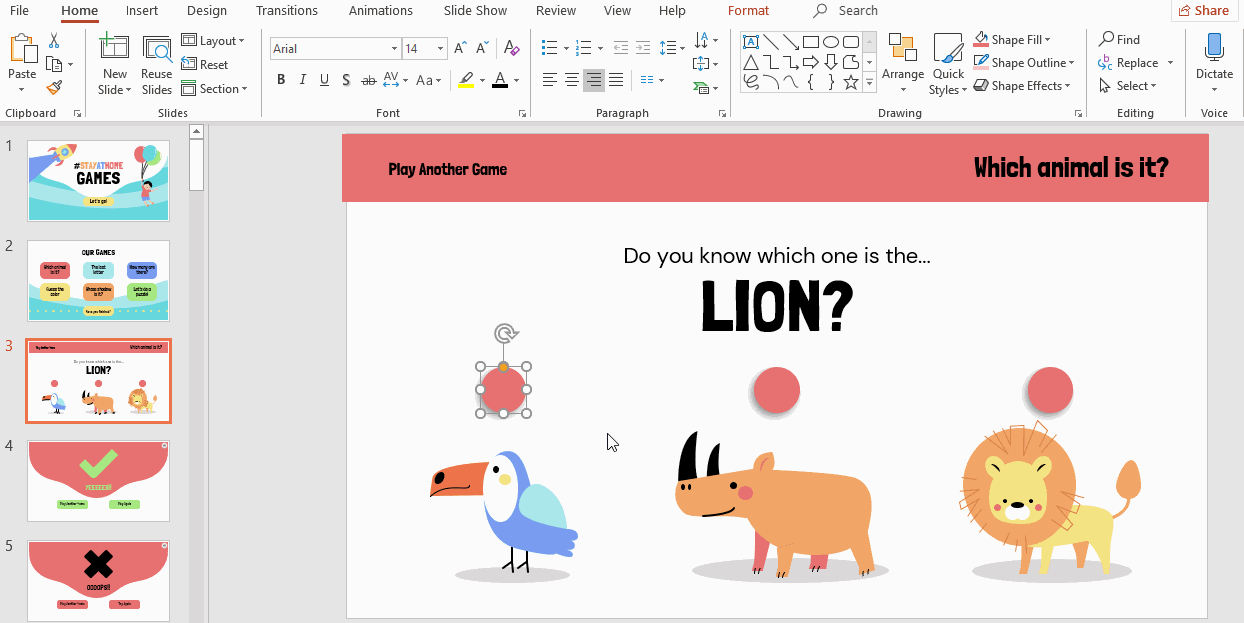Screen dimensions: 1244x623
Task: Align text to the left
Action: pyautogui.click(x=550, y=80)
